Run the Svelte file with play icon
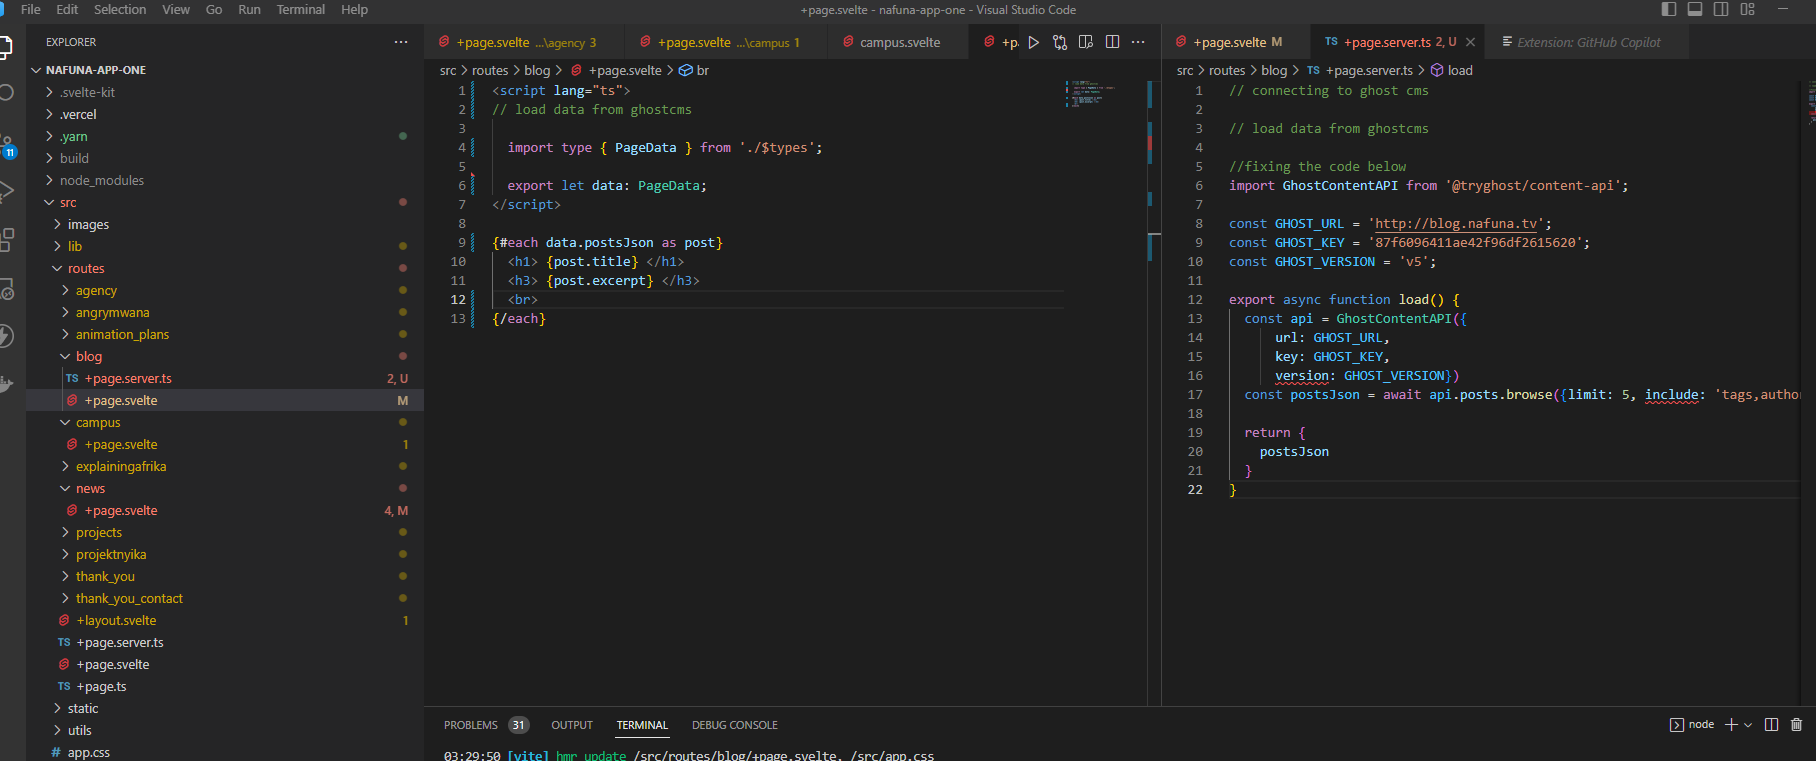Viewport: 1816px width, 761px height. [x=1033, y=42]
